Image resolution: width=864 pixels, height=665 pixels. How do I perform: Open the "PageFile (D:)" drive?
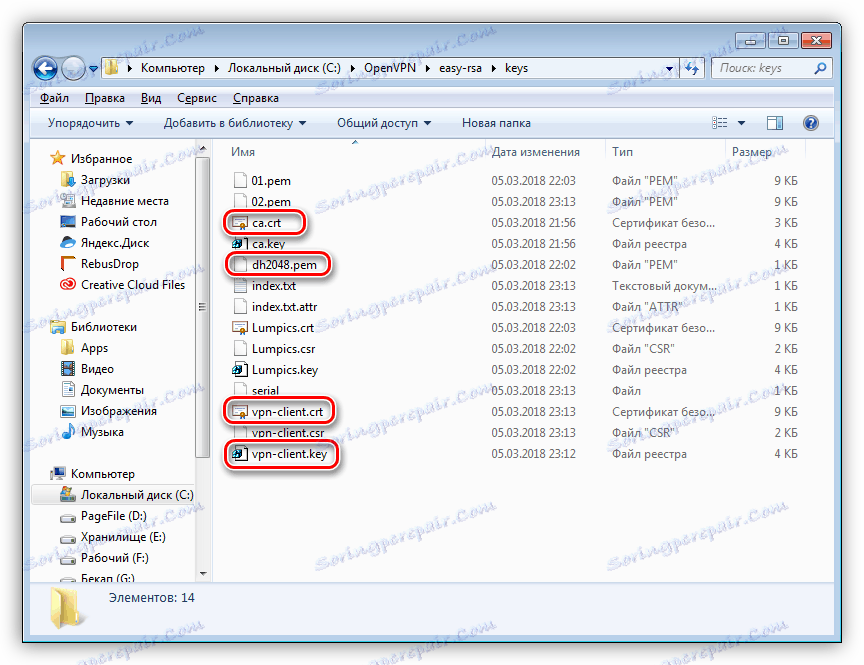click(114, 516)
